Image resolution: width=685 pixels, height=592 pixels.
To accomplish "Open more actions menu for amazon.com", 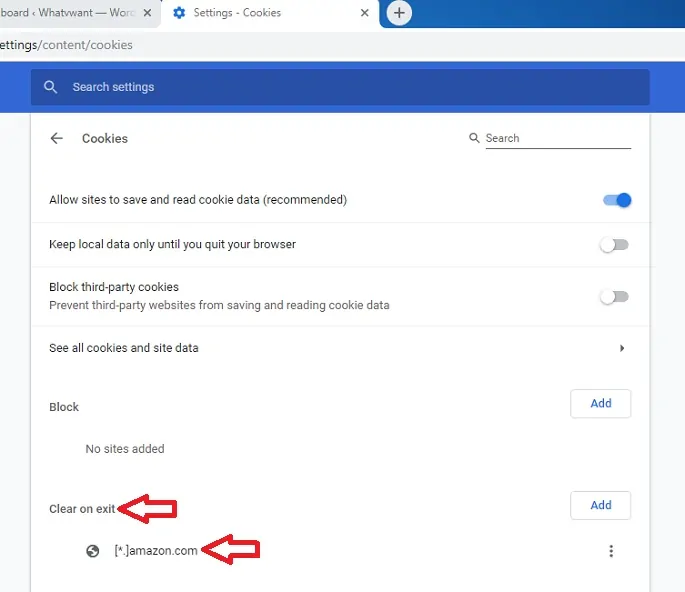I will click(x=611, y=551).
